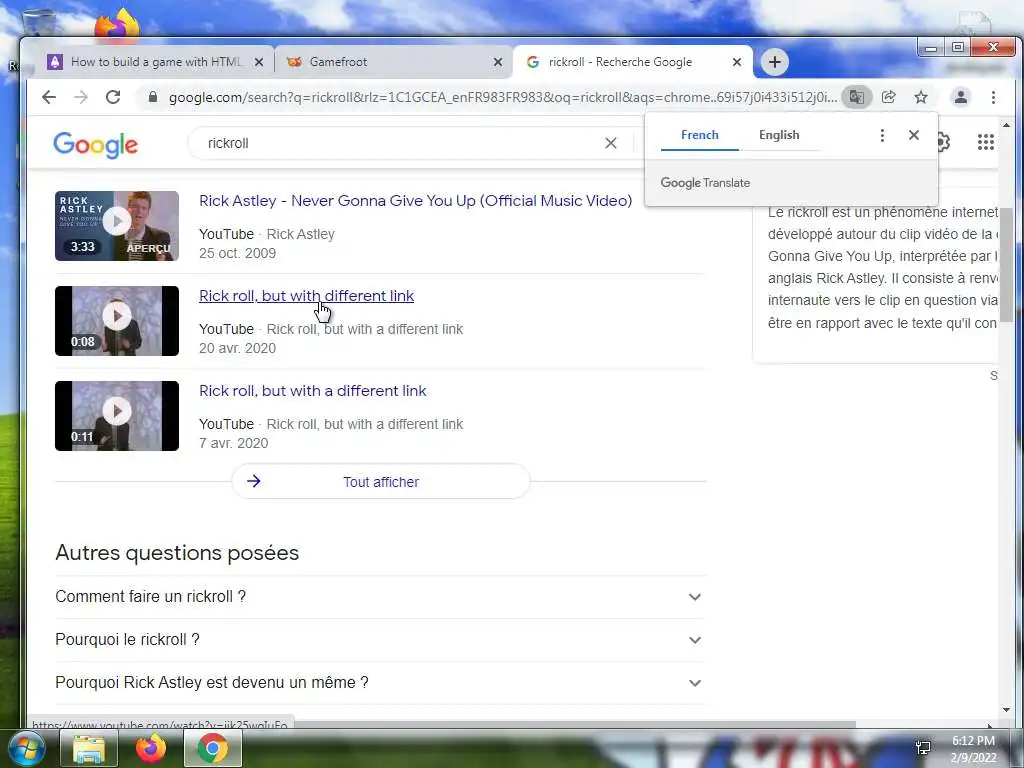
Task: Switch to the Gamefroot tab
Action: point(392,62)
